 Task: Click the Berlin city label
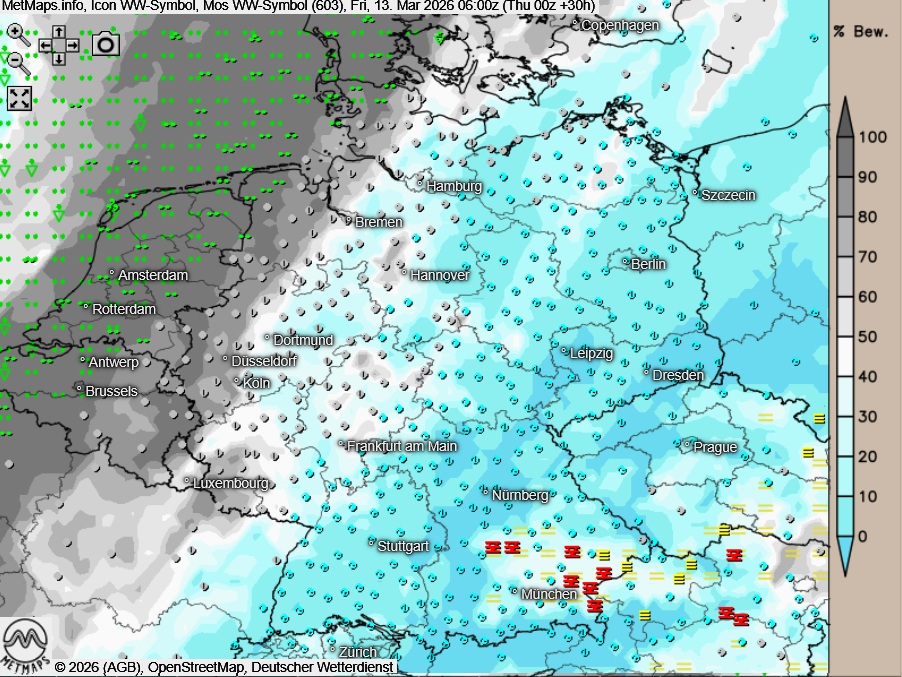(648, 264)
